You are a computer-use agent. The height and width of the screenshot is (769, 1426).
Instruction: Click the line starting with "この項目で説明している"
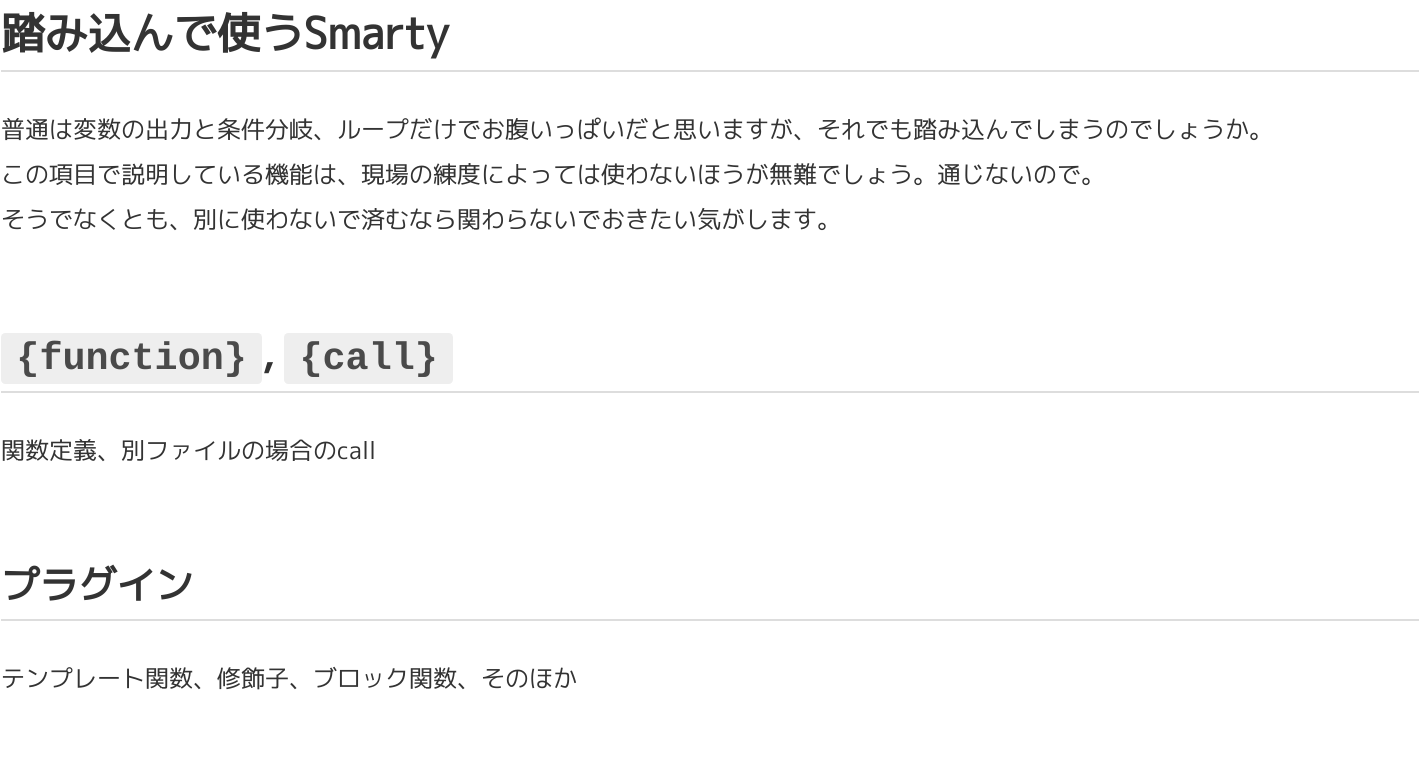(x=549, y=175)
